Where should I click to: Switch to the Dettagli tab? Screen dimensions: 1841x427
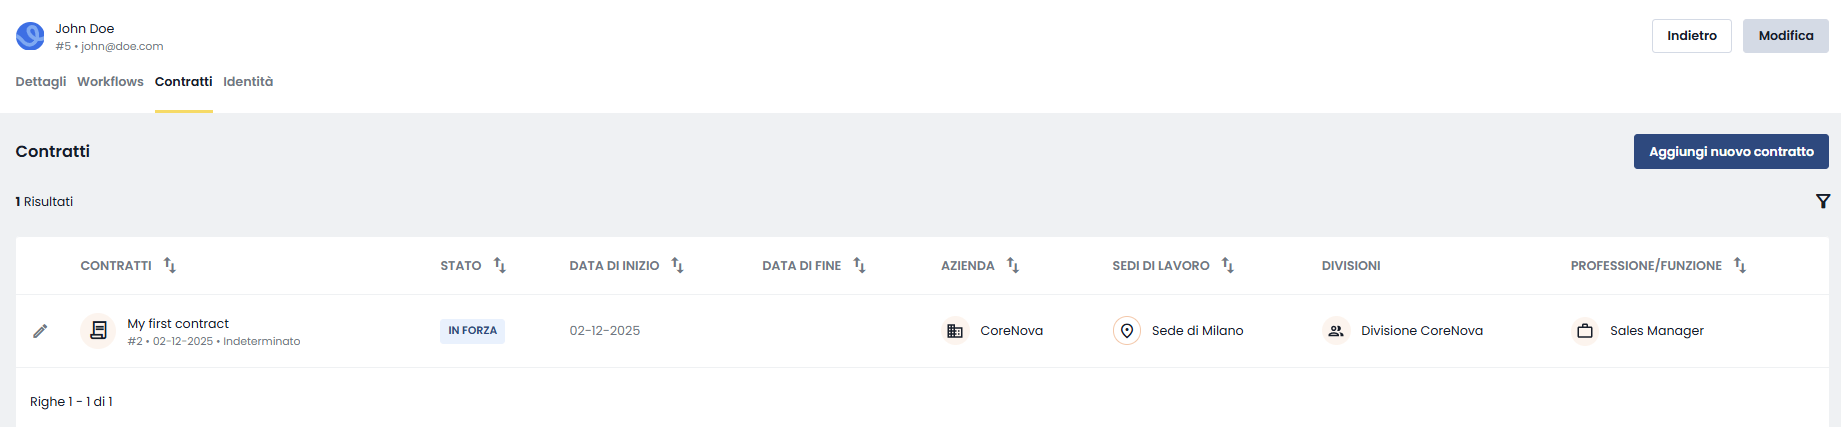41,82
